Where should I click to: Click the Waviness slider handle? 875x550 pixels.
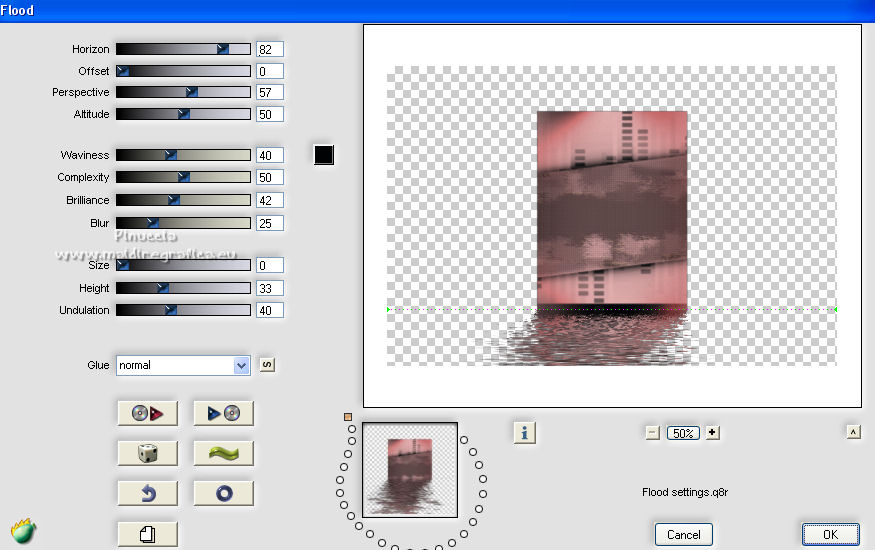pos(171,155)
